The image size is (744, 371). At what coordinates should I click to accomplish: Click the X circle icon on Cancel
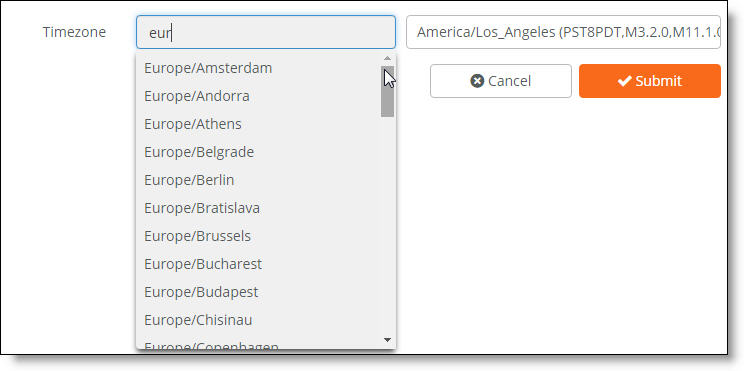[x=477, y=81]
